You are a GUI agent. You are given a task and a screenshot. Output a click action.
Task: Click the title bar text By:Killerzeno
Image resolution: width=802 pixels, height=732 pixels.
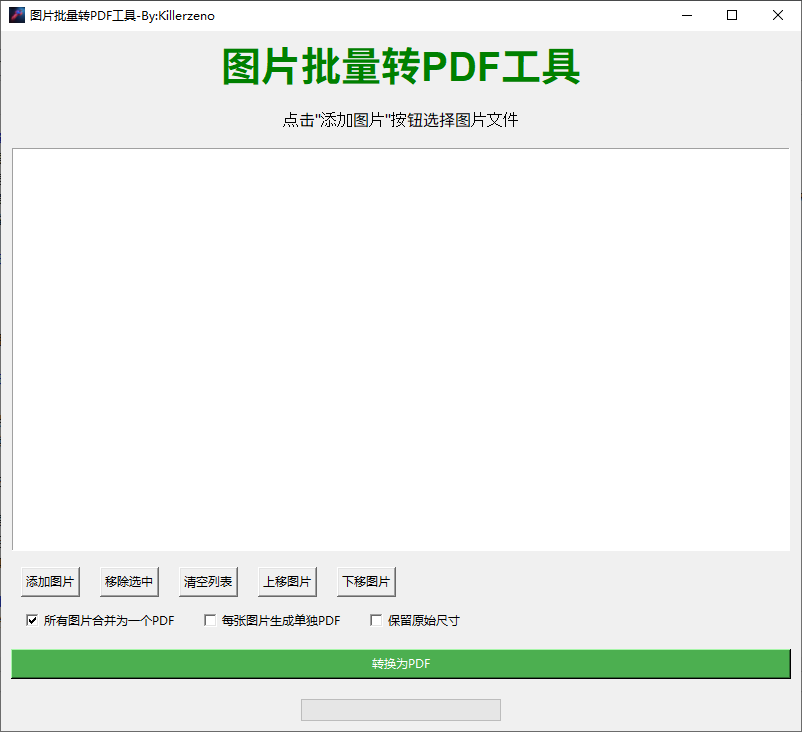177,16
